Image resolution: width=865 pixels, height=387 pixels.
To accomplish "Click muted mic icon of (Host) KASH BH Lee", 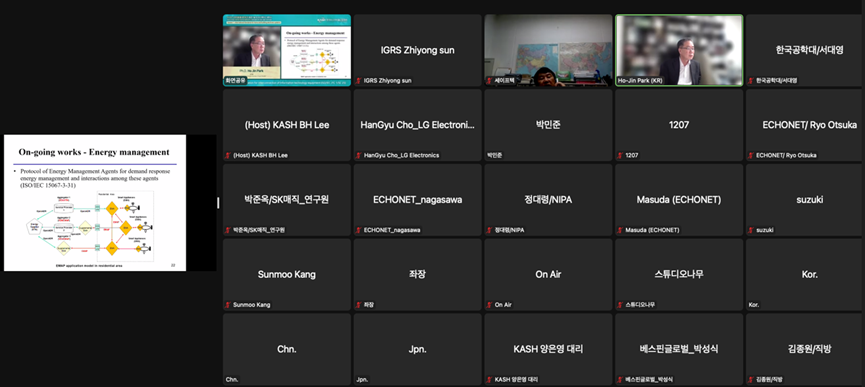I will click(x=228, y=155).
